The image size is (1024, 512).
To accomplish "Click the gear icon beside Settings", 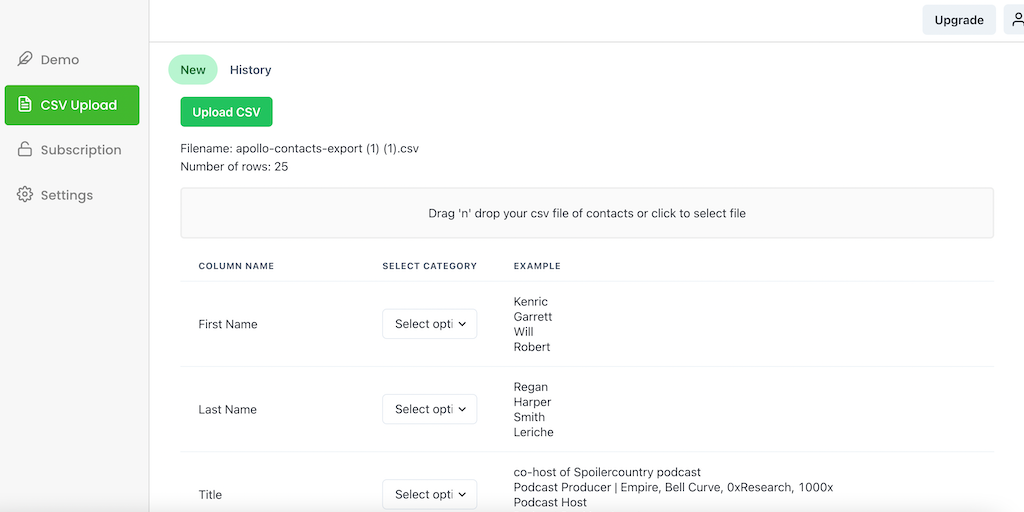I will point(25,195).
